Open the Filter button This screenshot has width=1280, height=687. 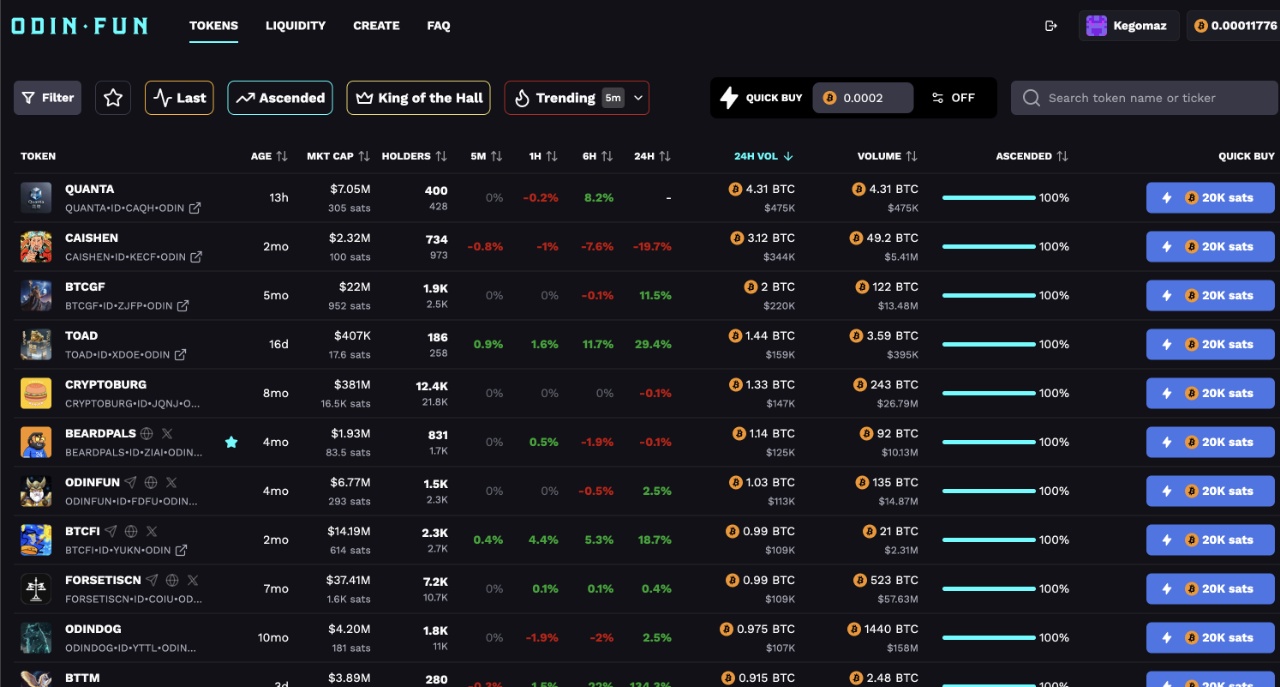pyautogui.click(x=47, y=98)
